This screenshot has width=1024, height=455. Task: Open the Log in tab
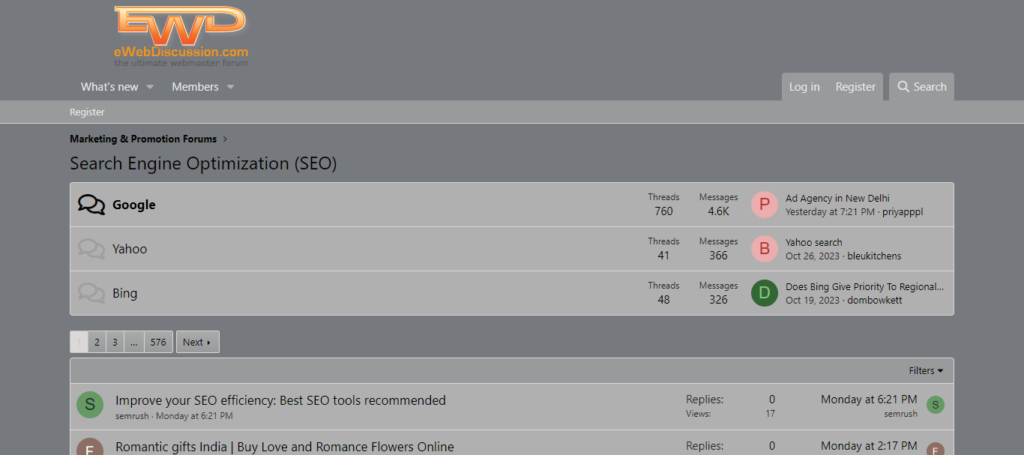pos(804,87)
